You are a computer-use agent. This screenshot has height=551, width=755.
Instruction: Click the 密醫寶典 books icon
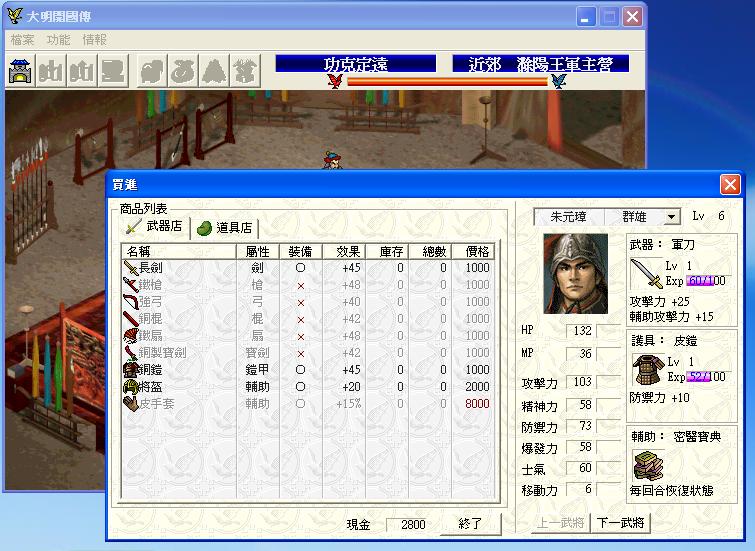(648, 465)
